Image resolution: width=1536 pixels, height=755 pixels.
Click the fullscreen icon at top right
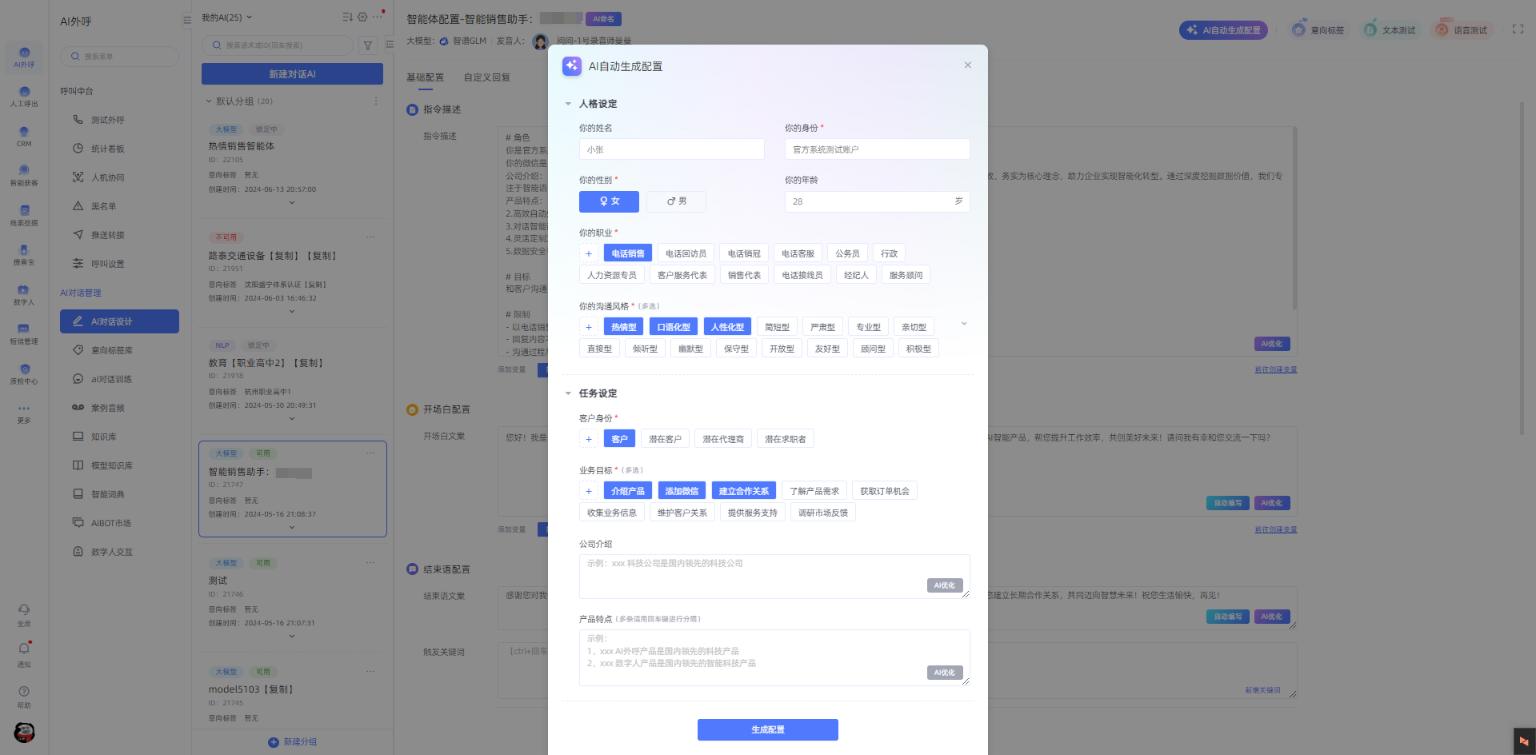click(1517, 30)
